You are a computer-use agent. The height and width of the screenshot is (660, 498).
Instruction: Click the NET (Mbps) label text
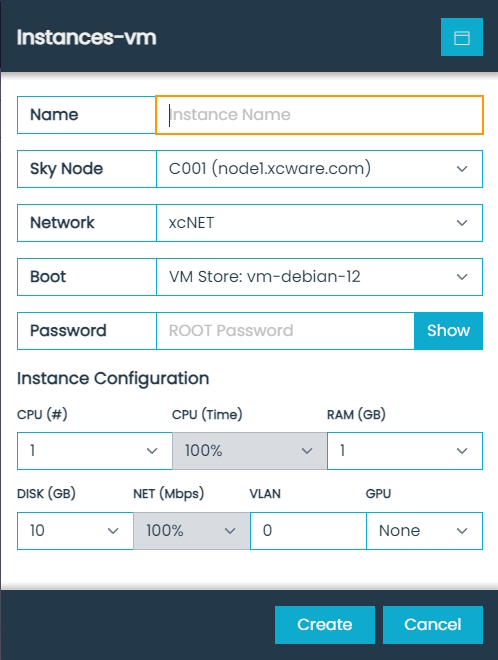click(x=168, y=494)
